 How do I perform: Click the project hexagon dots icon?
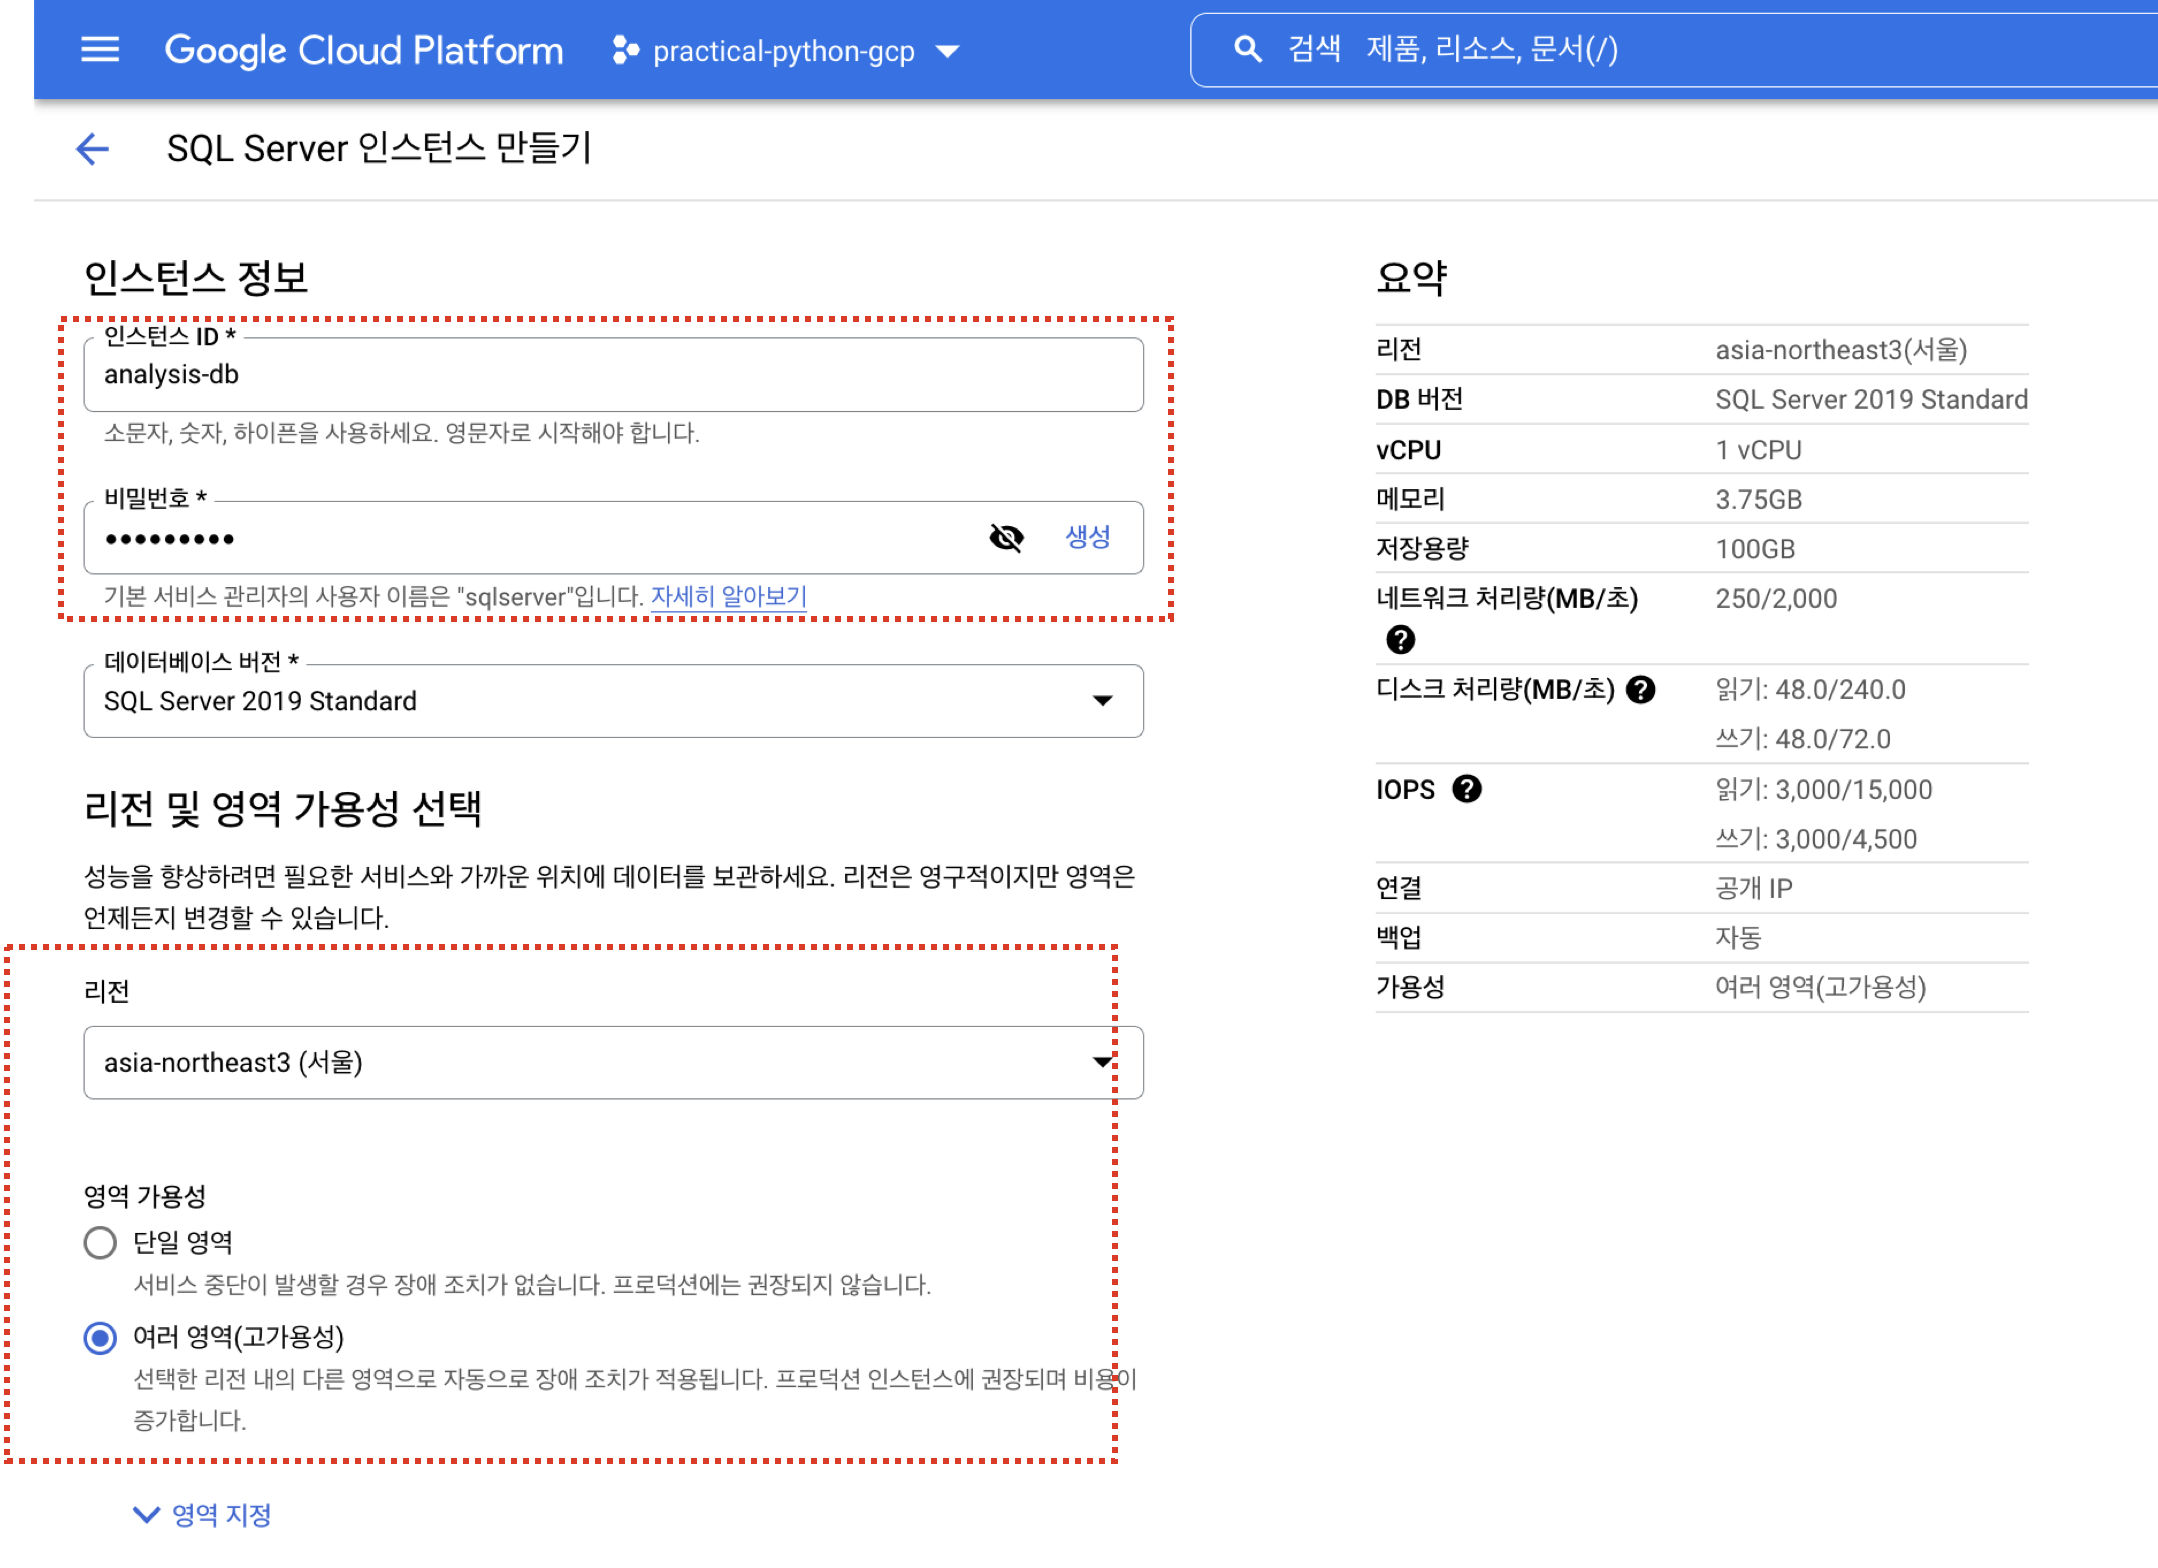click(x=625, y=50)
